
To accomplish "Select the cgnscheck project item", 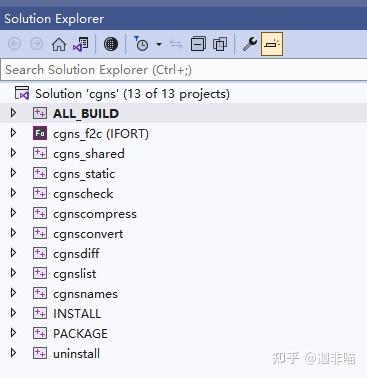I will coord(83,194).
